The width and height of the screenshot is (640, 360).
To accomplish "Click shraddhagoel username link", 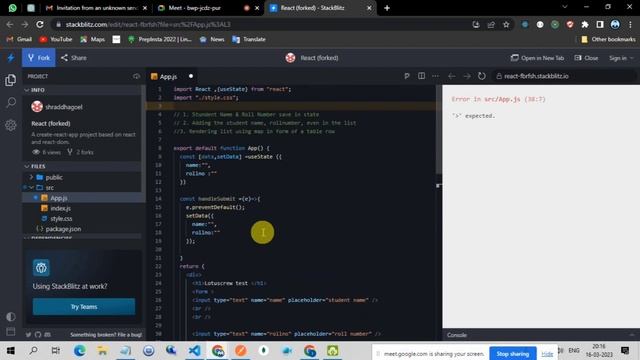I will tap(64, 107).
